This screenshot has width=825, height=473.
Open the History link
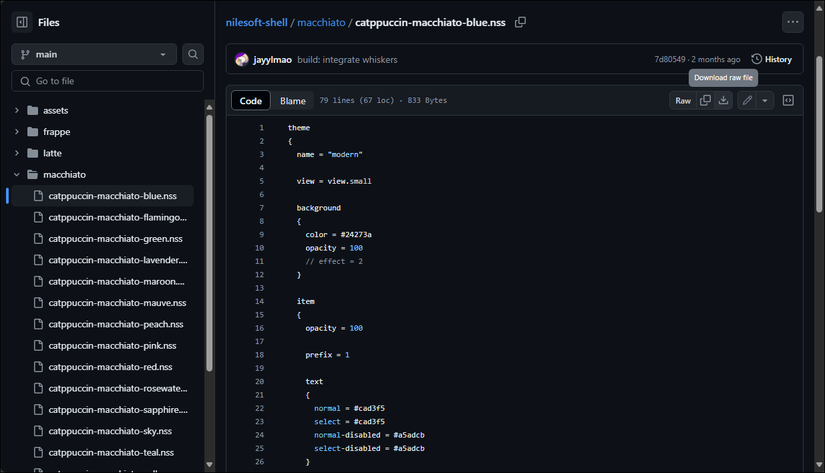pyautogui.click(x=771, y=59)
